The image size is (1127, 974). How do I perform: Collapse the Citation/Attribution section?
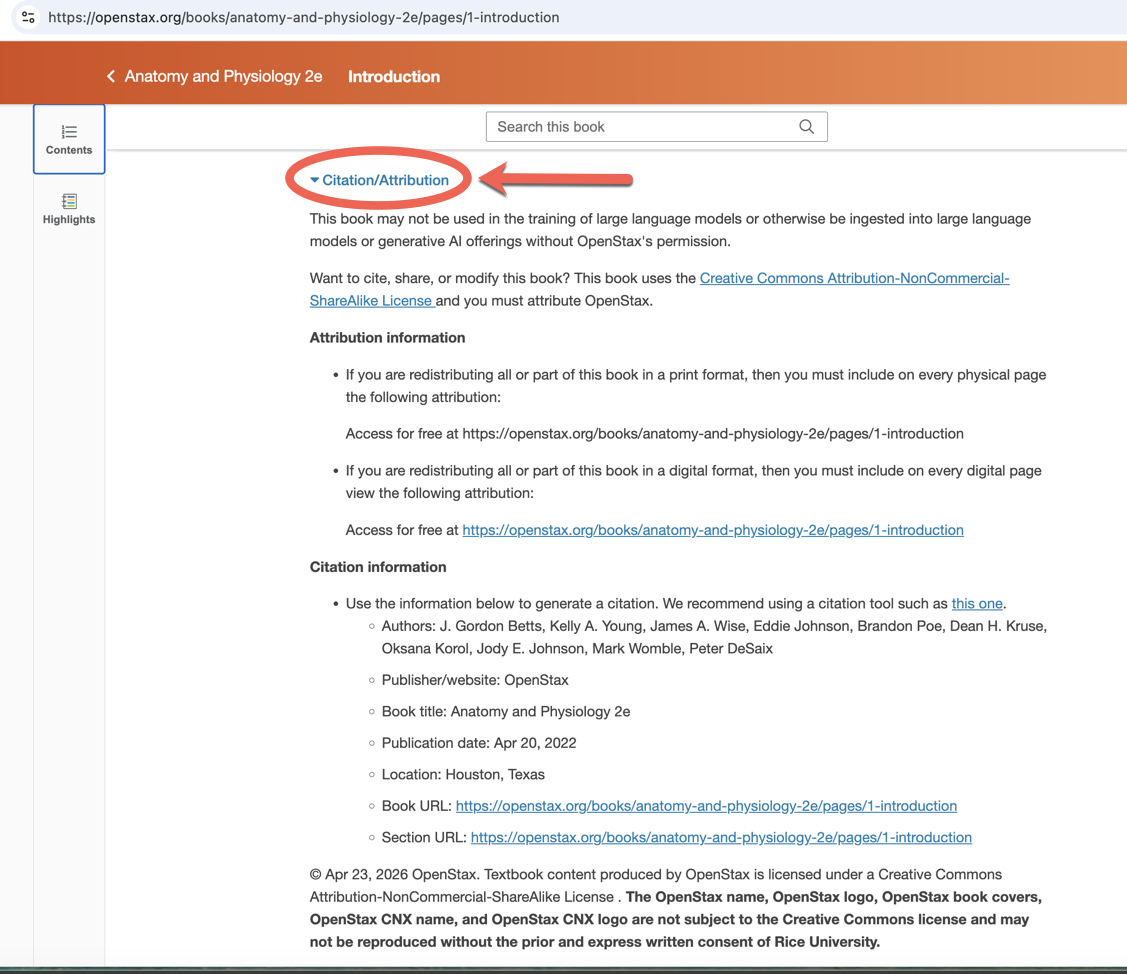pos(380,180)
